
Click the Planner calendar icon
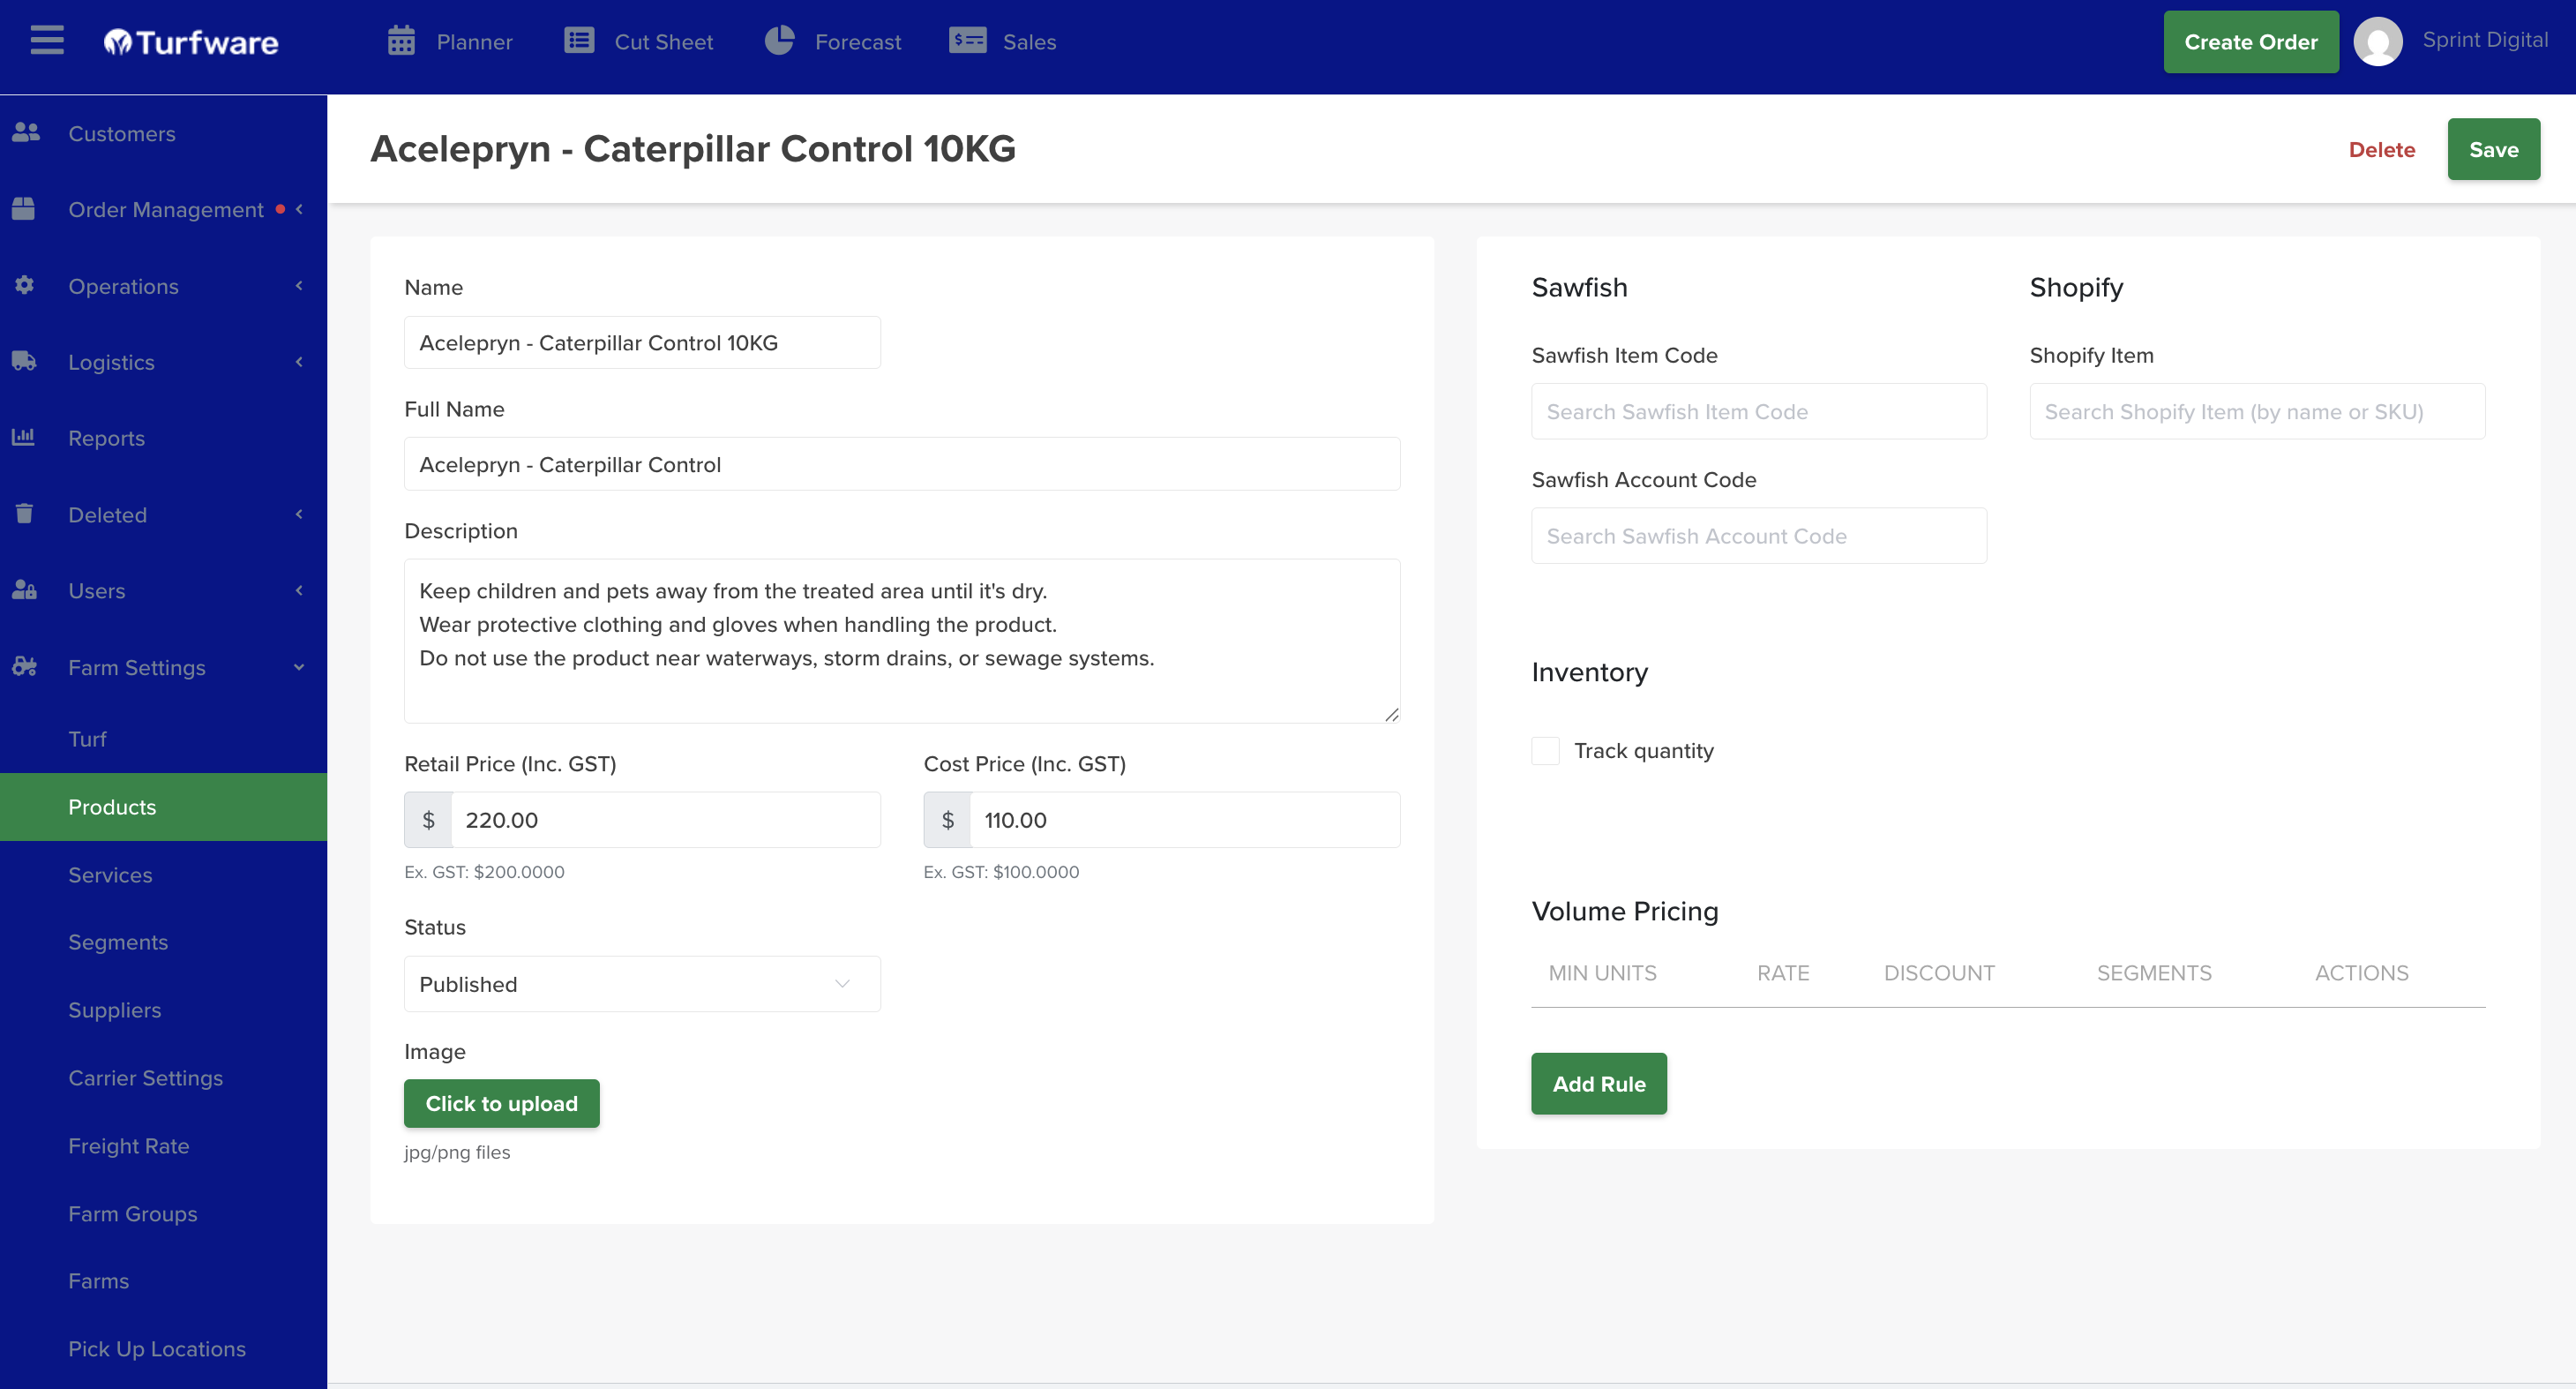401,41
